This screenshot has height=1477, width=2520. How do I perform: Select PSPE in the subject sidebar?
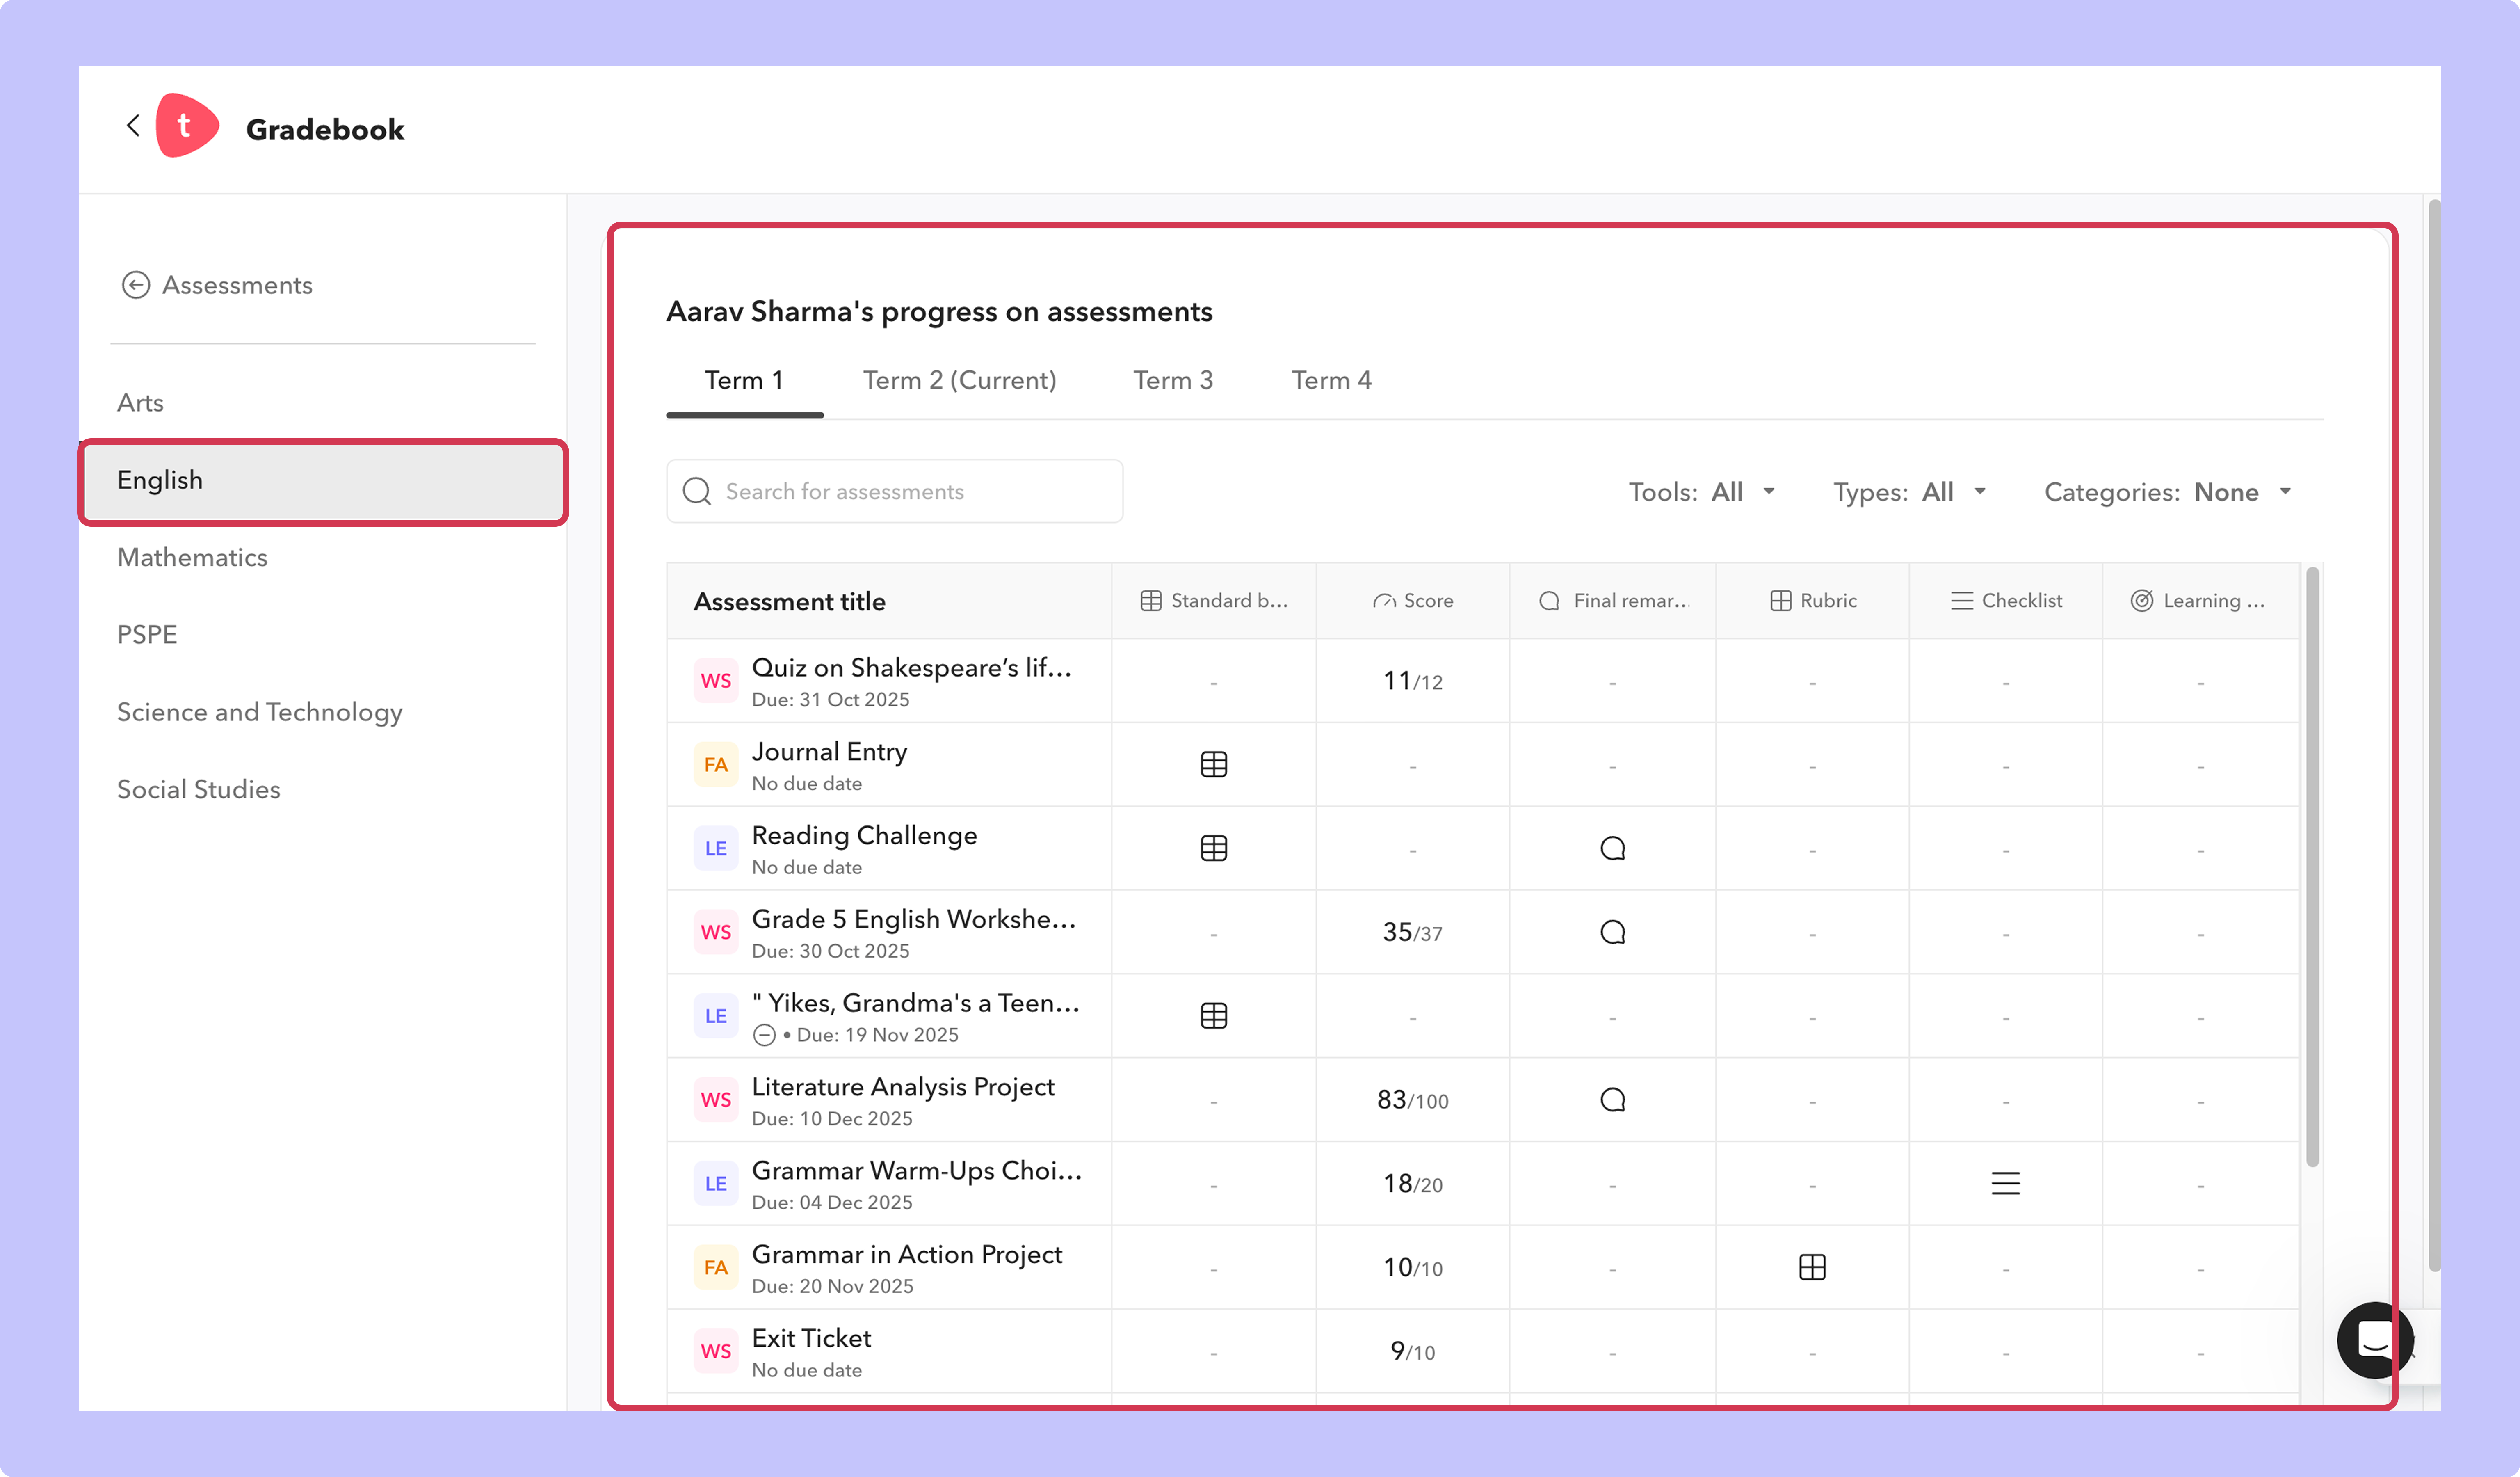(x=147, y=635)
